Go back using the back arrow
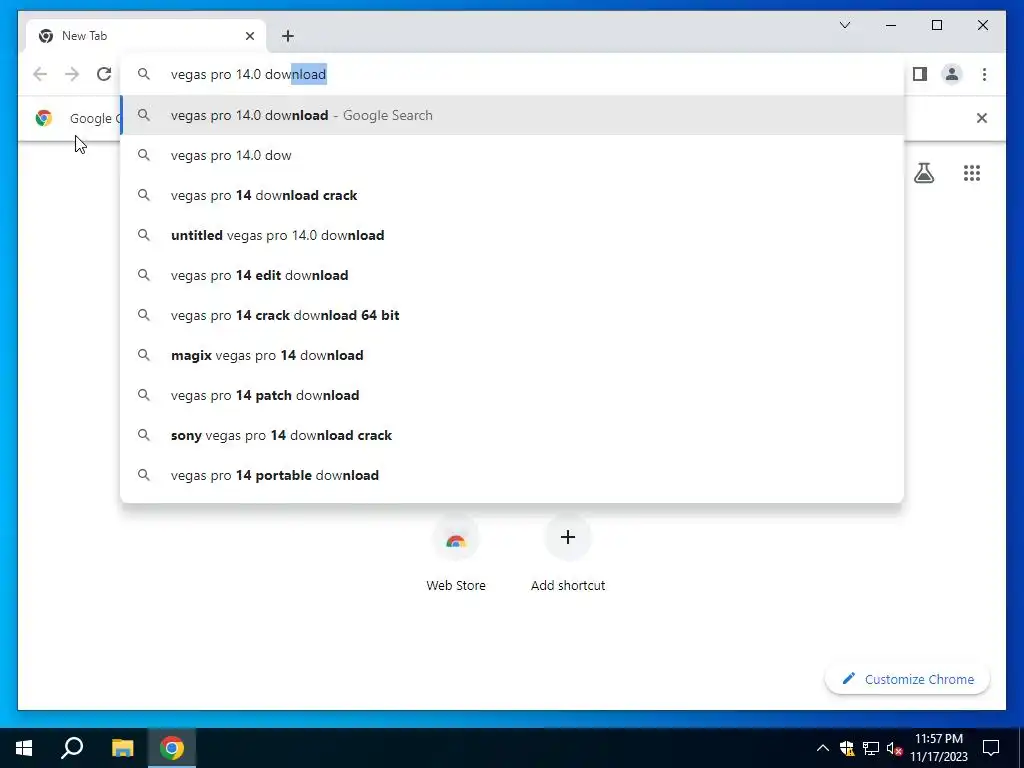The height and width of the screenshot is (768, 1024). [x=40, y=74]
